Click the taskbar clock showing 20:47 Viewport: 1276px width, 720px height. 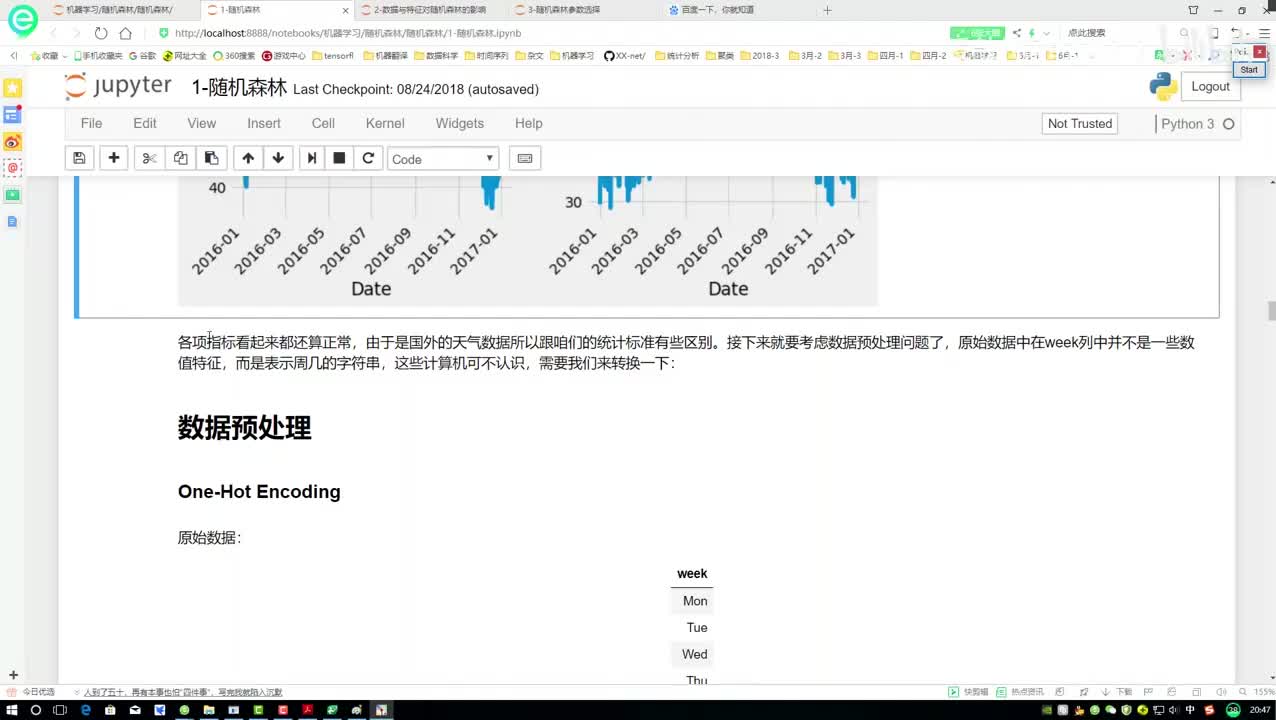[x=1260, y=710]
